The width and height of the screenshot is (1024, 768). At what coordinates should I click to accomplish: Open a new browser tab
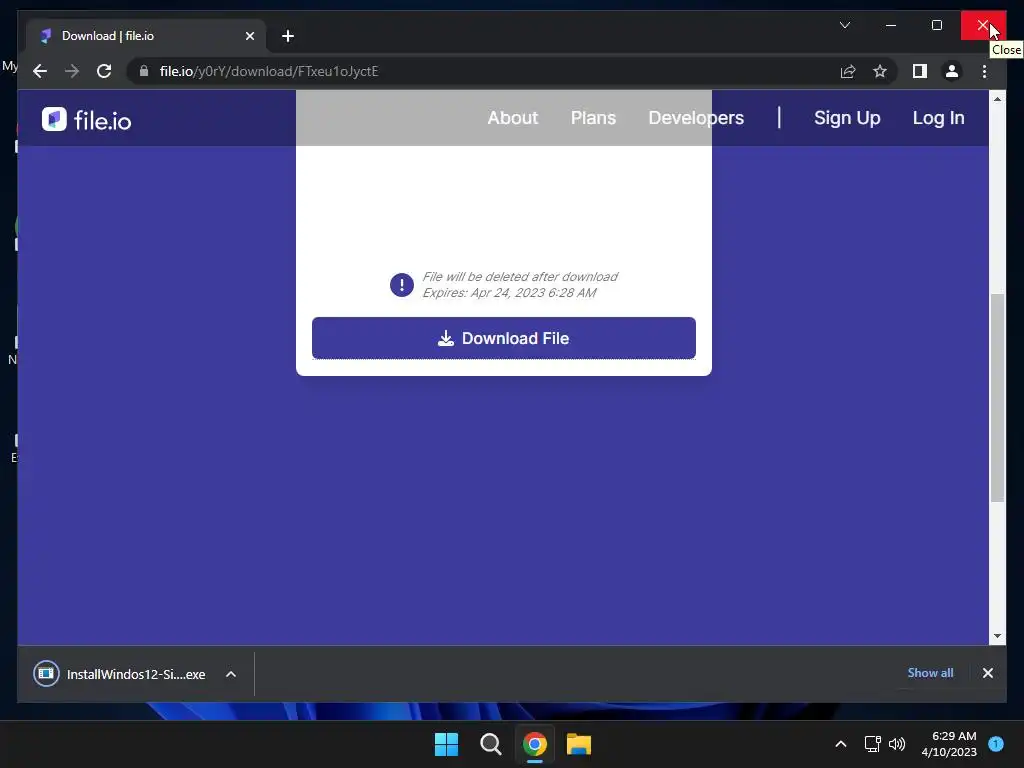288,36
